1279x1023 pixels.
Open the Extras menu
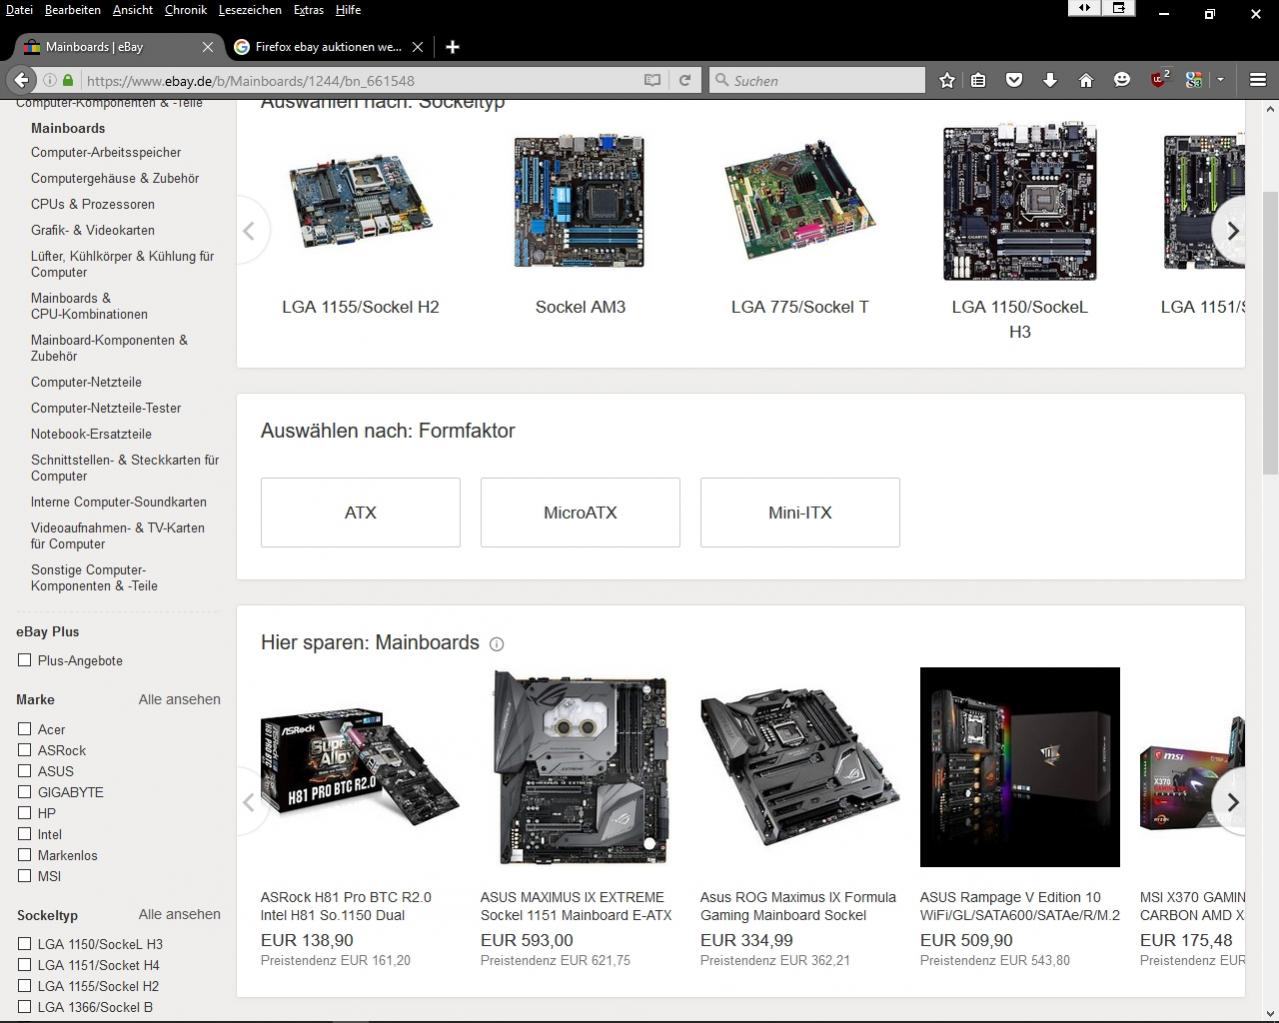308,10
